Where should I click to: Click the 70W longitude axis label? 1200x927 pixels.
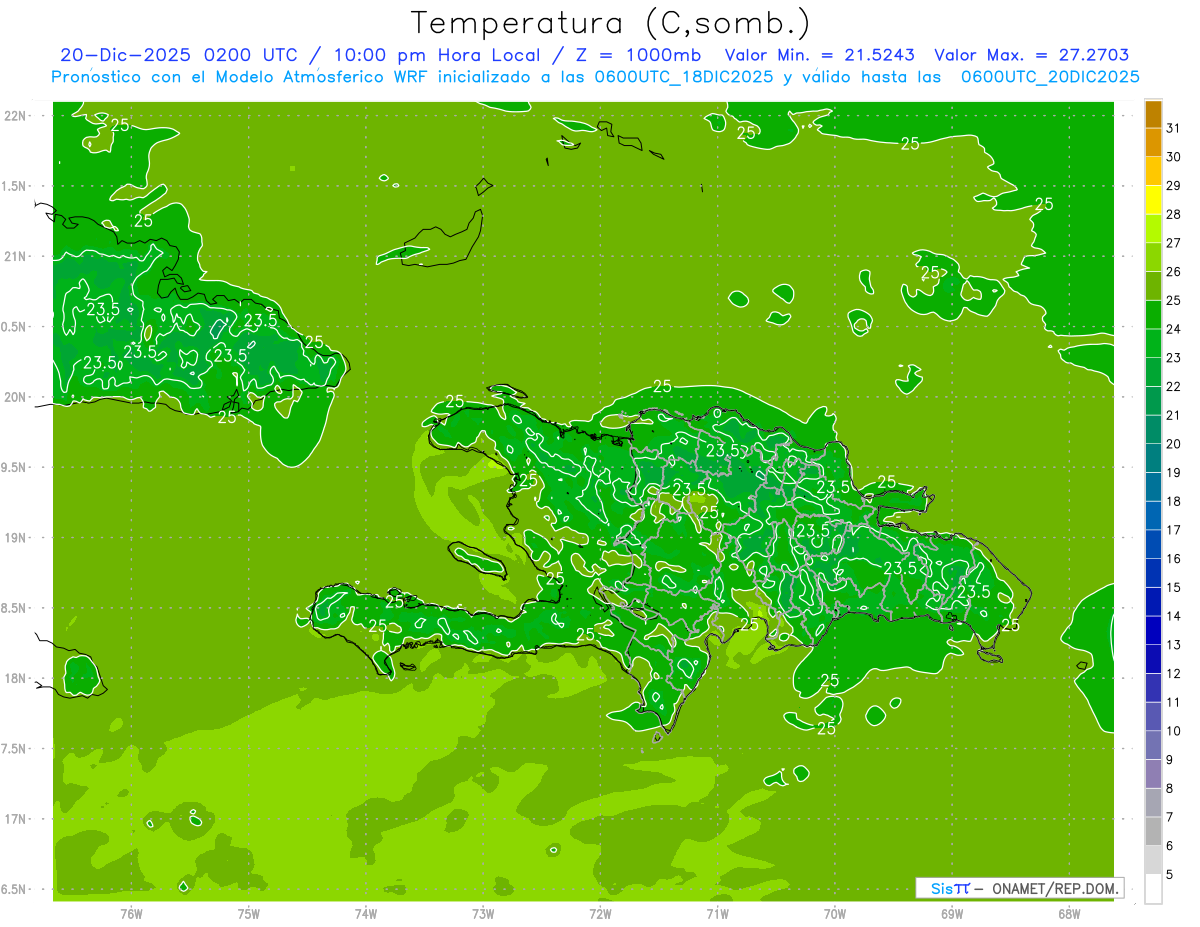coord(835,913)
